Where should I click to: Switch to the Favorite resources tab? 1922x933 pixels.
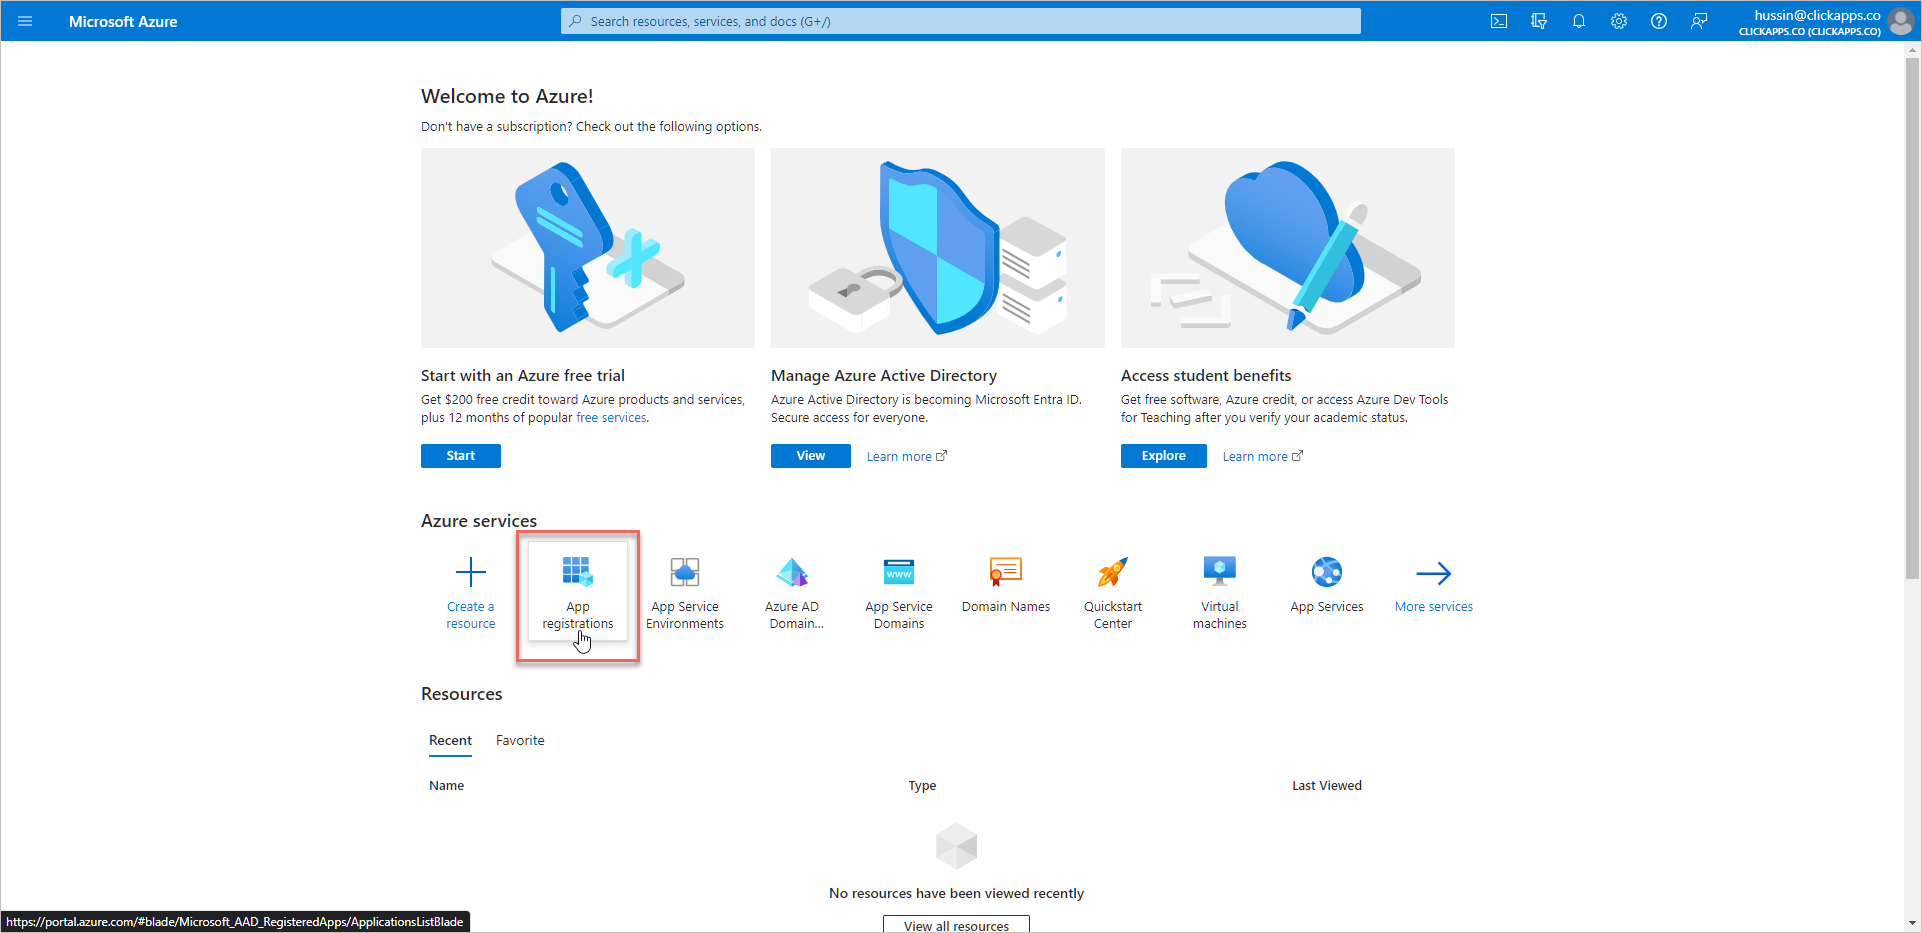520,740
